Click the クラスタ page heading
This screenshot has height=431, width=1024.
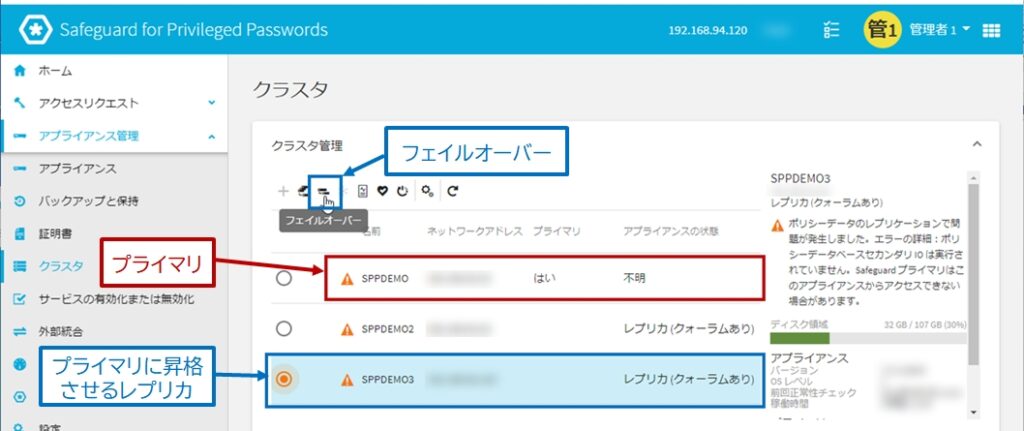[x=290, y=90]
